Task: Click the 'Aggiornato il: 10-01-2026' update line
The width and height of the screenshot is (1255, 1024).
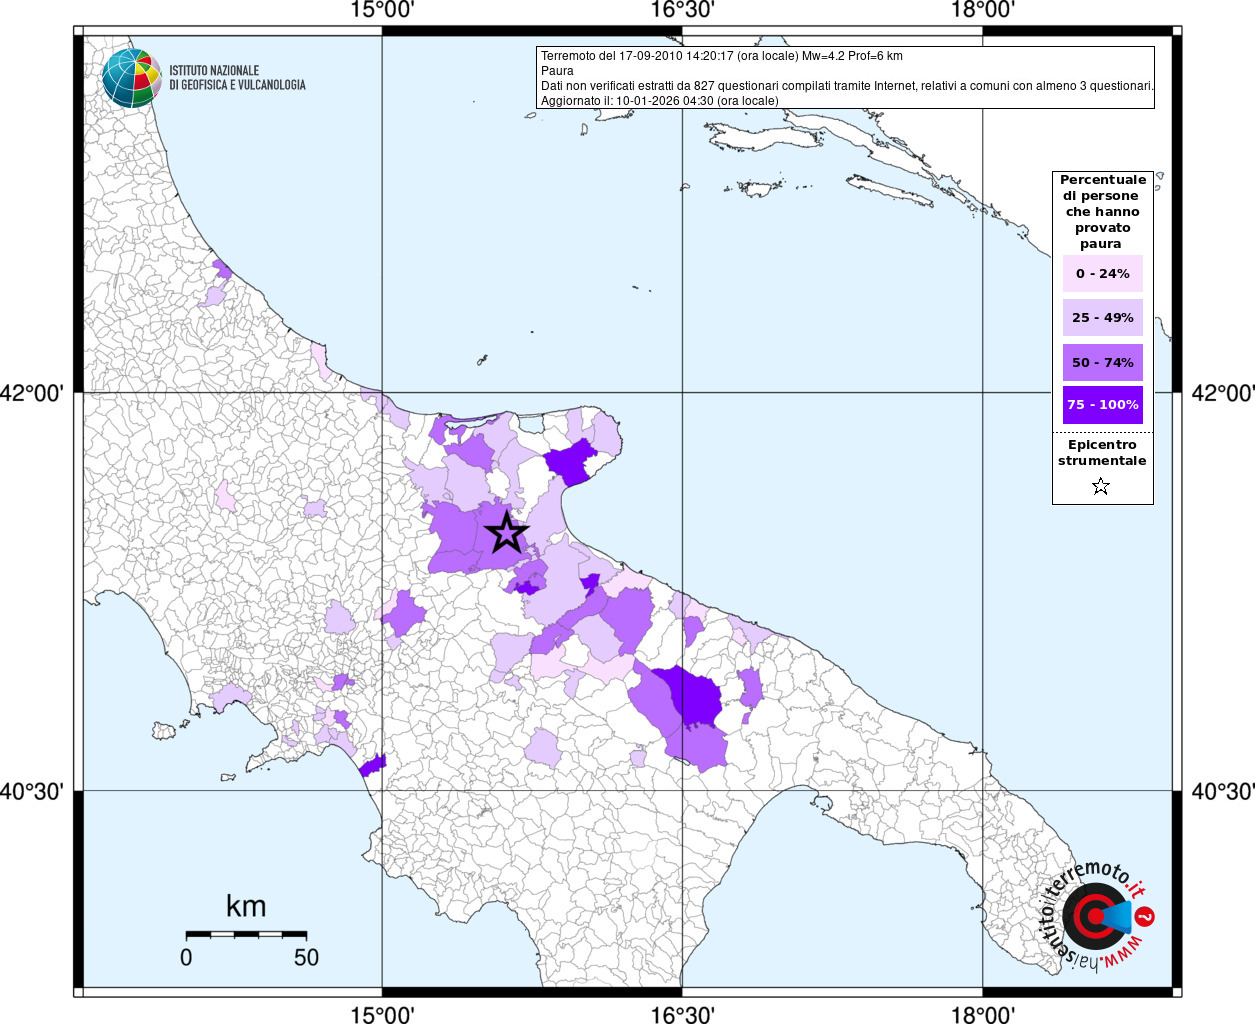Action: point(659,101)
